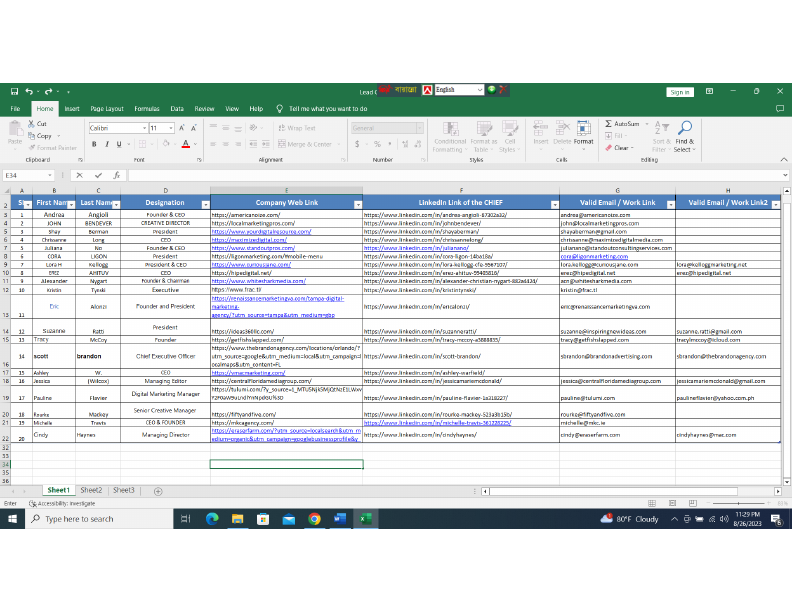Open Windows Start menu

13,519
